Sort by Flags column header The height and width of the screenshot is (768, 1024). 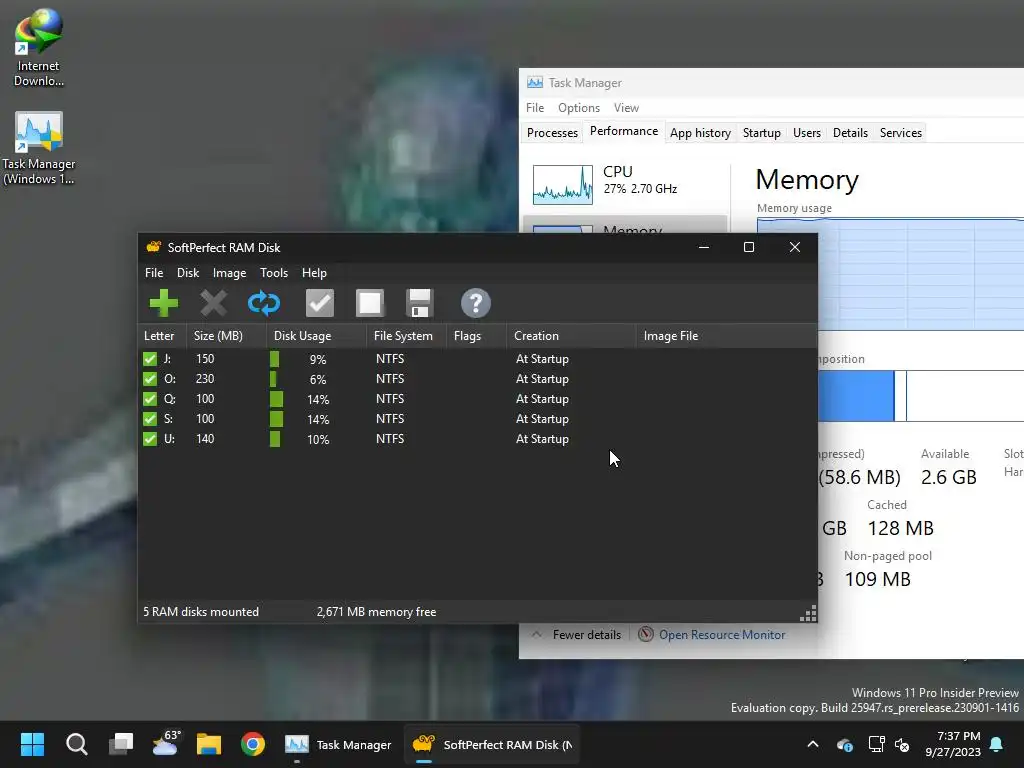click(476, 336)
